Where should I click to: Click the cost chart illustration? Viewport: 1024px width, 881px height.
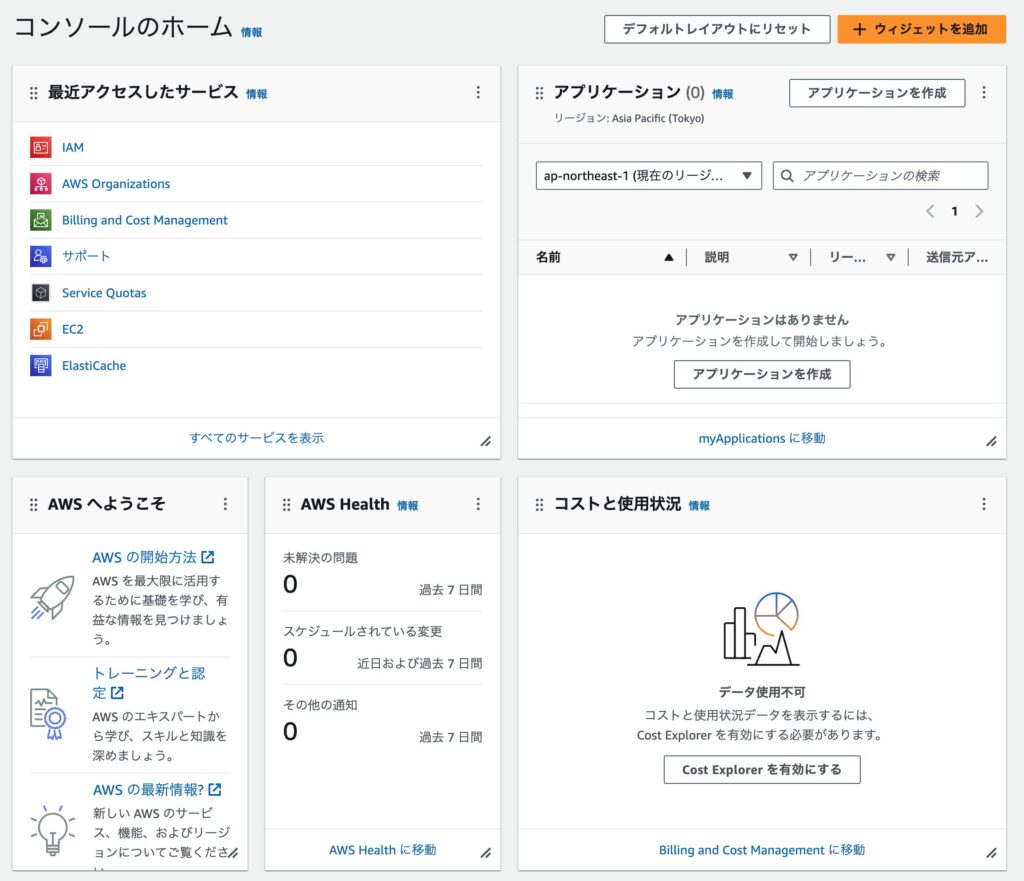point(761,629)
